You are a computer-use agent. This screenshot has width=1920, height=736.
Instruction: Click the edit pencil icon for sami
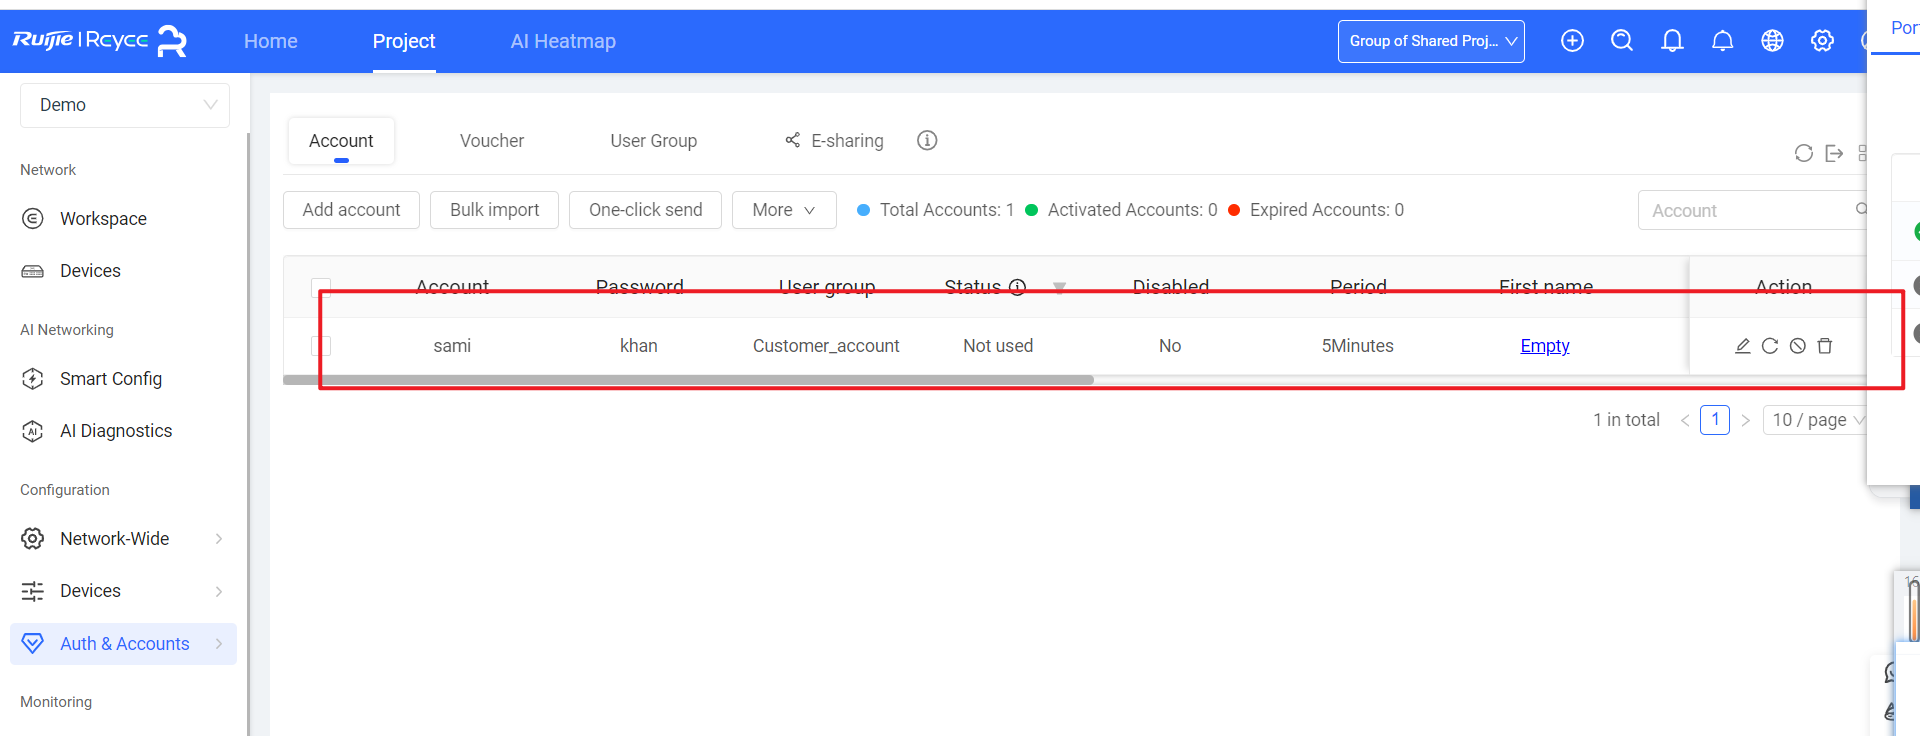click(1742, 346)
